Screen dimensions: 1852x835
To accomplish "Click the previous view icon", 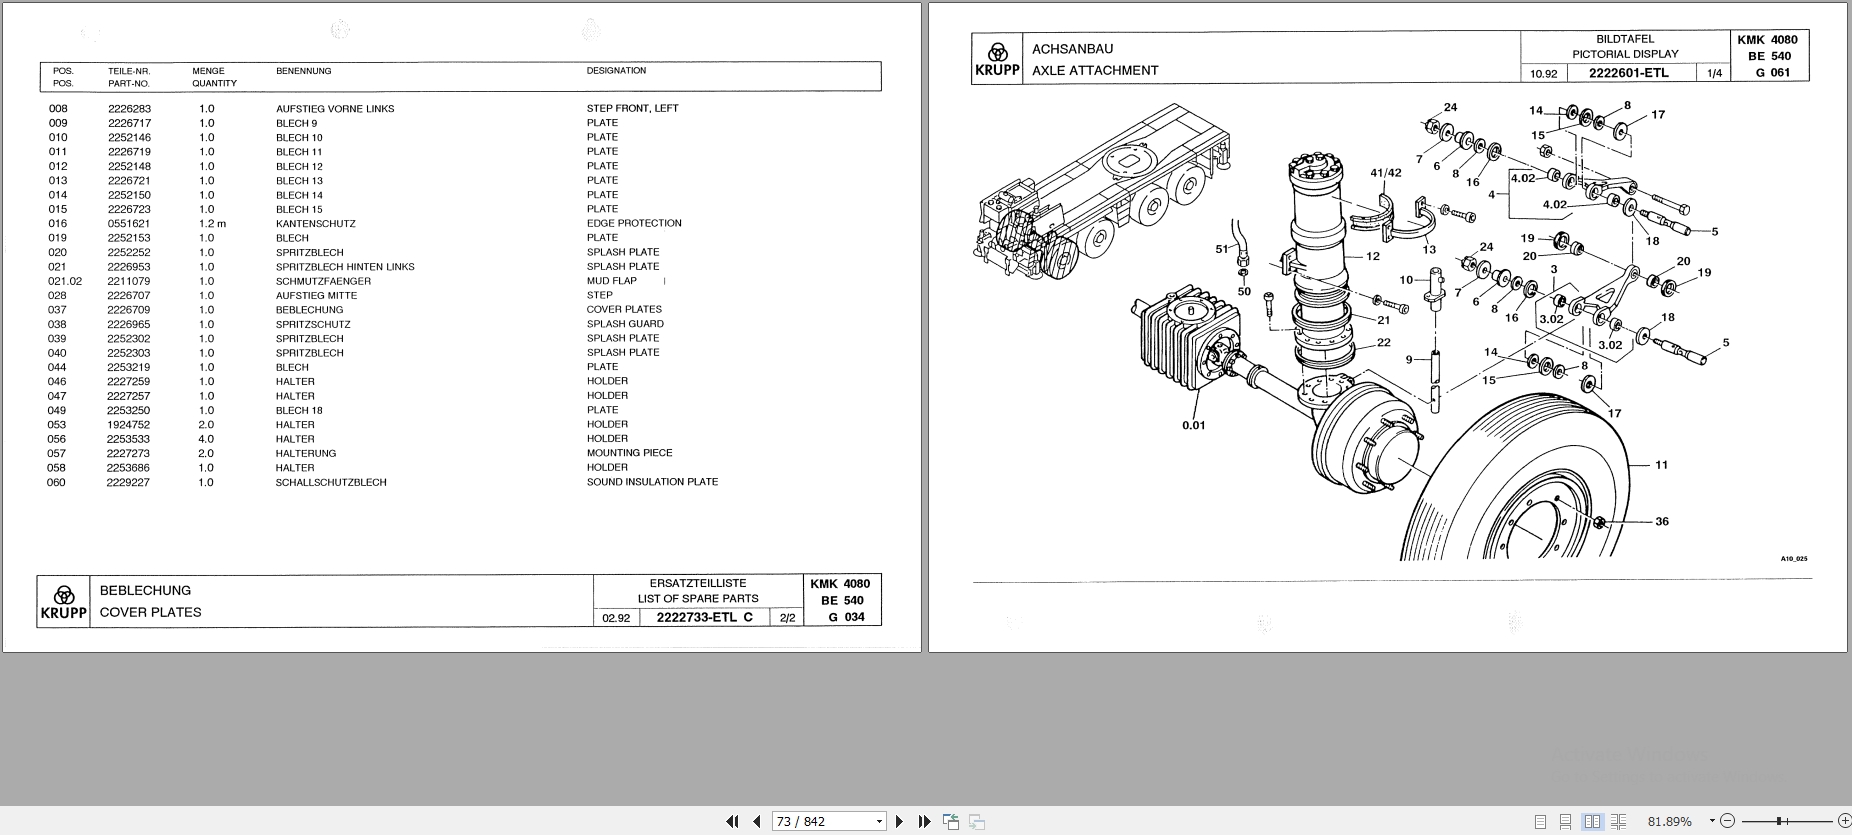I will 951,822.
